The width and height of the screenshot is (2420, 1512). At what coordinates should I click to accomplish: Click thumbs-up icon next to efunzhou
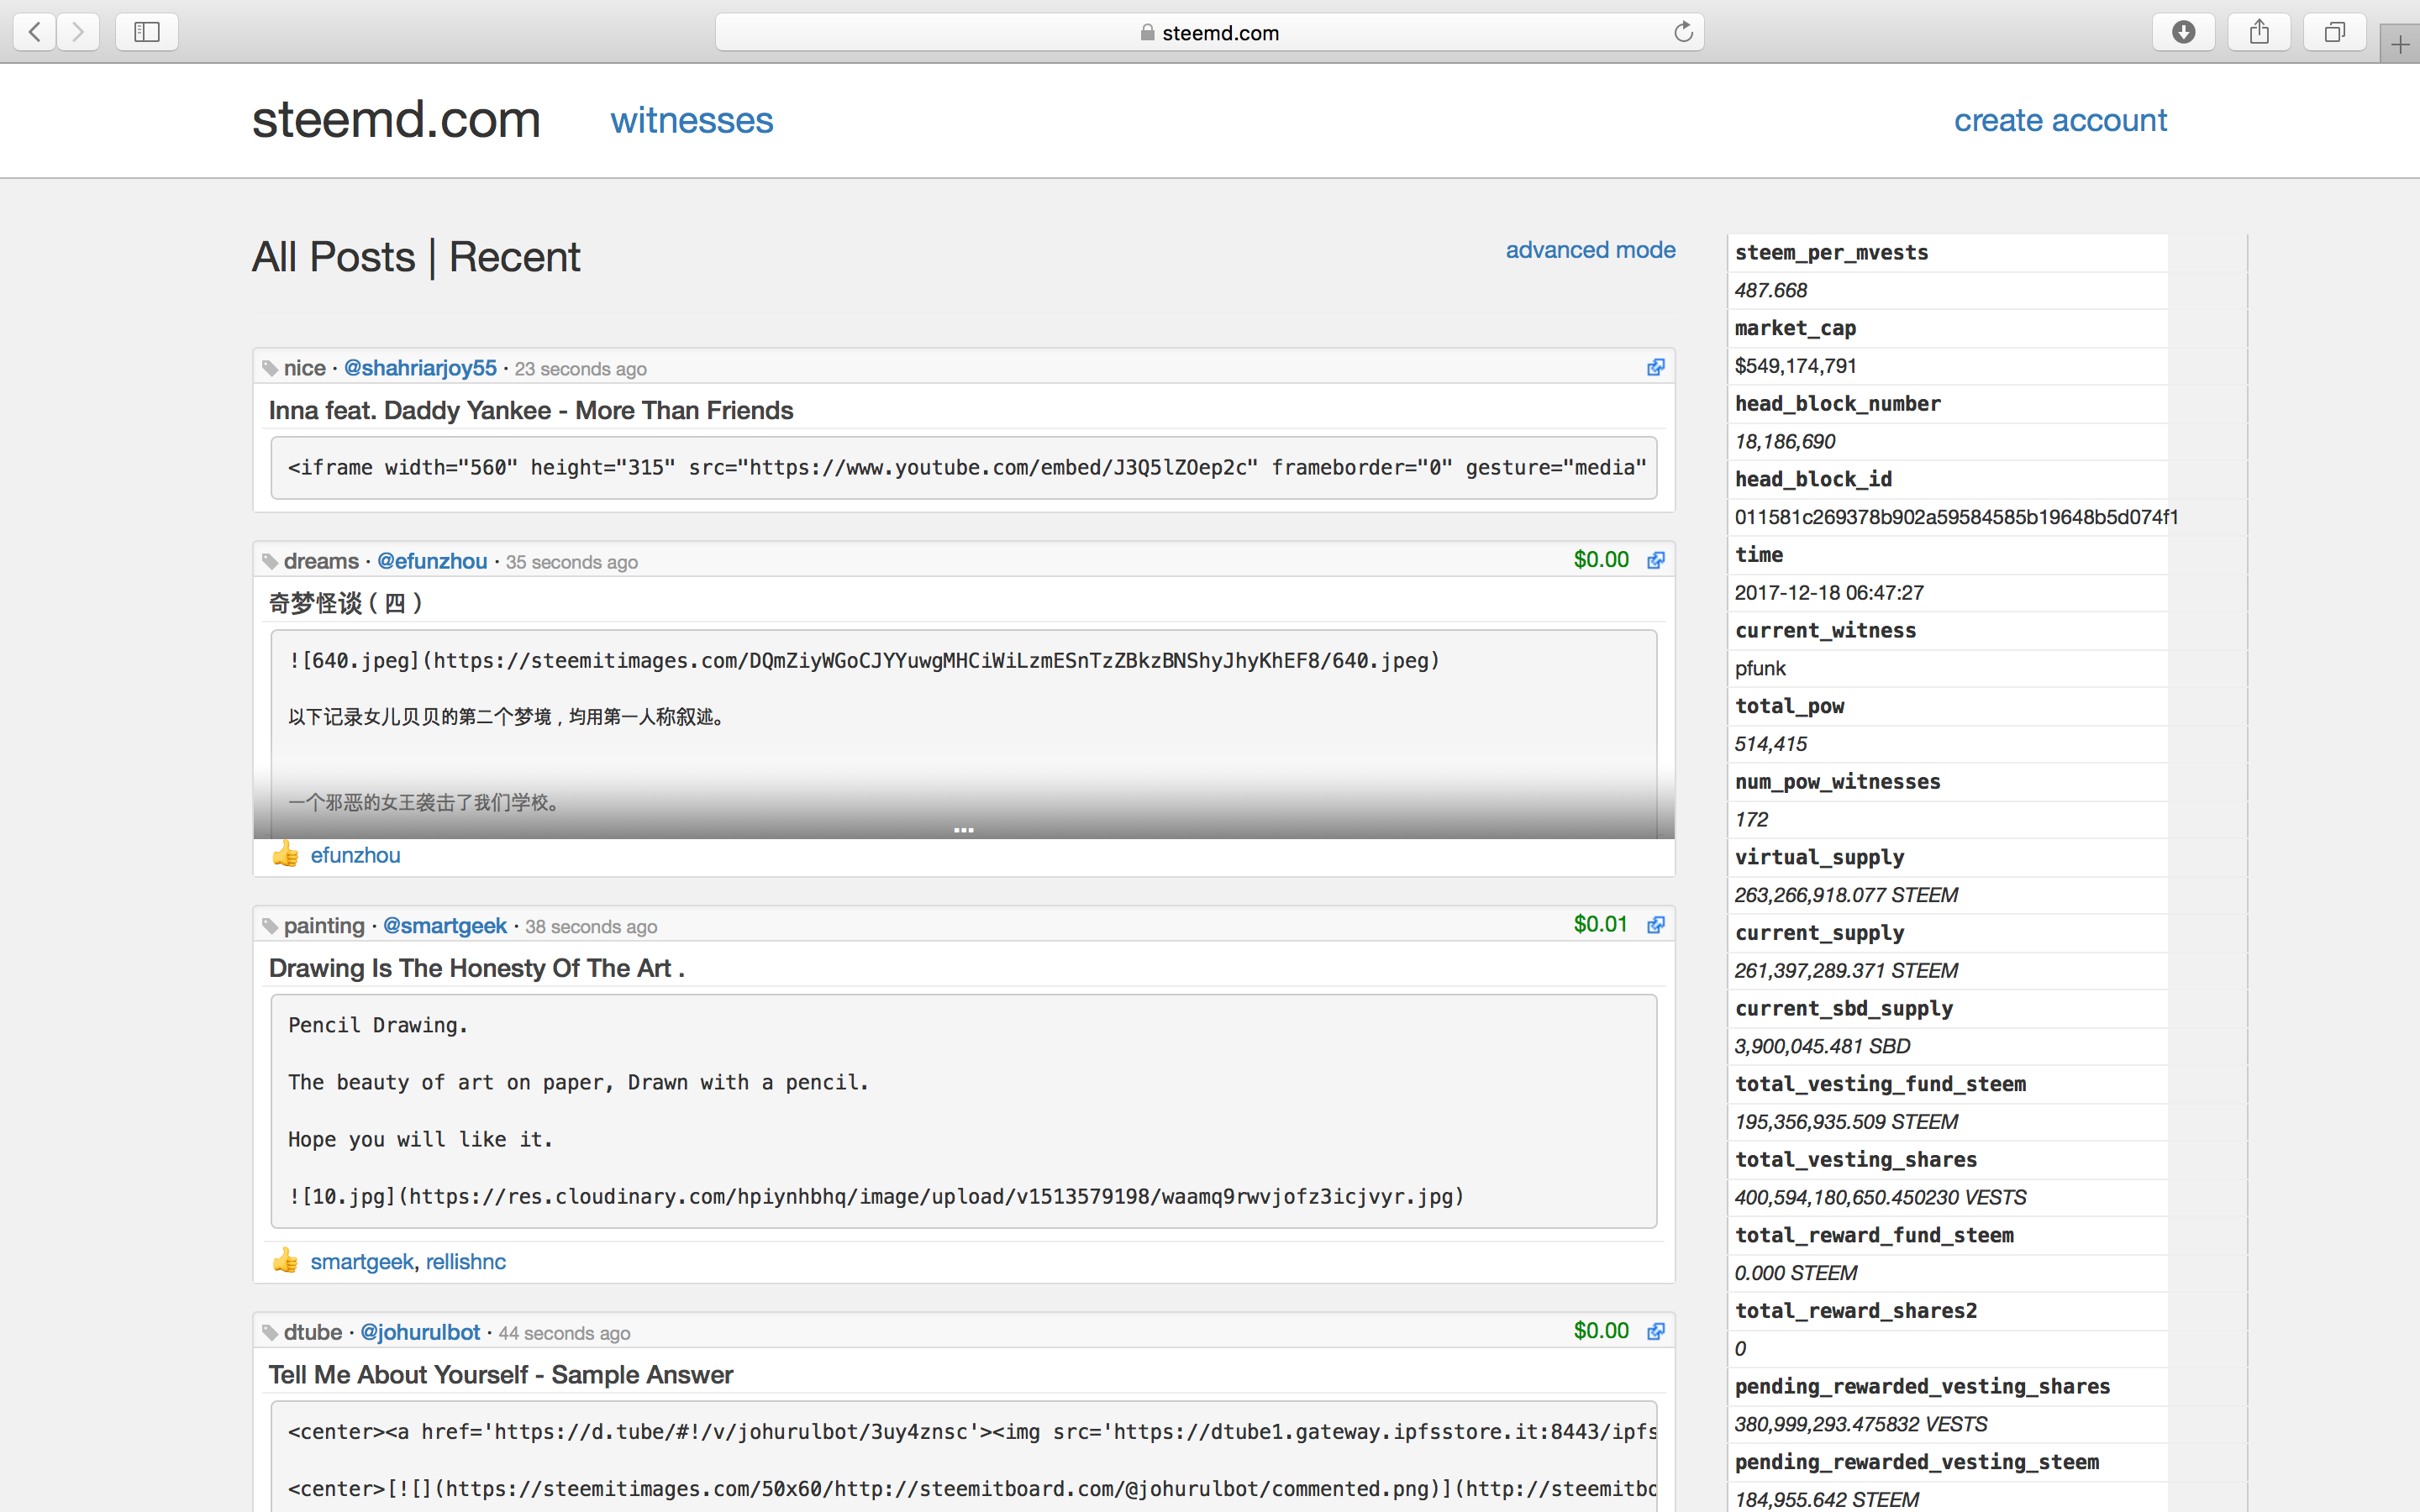click(x=285, y=854)
